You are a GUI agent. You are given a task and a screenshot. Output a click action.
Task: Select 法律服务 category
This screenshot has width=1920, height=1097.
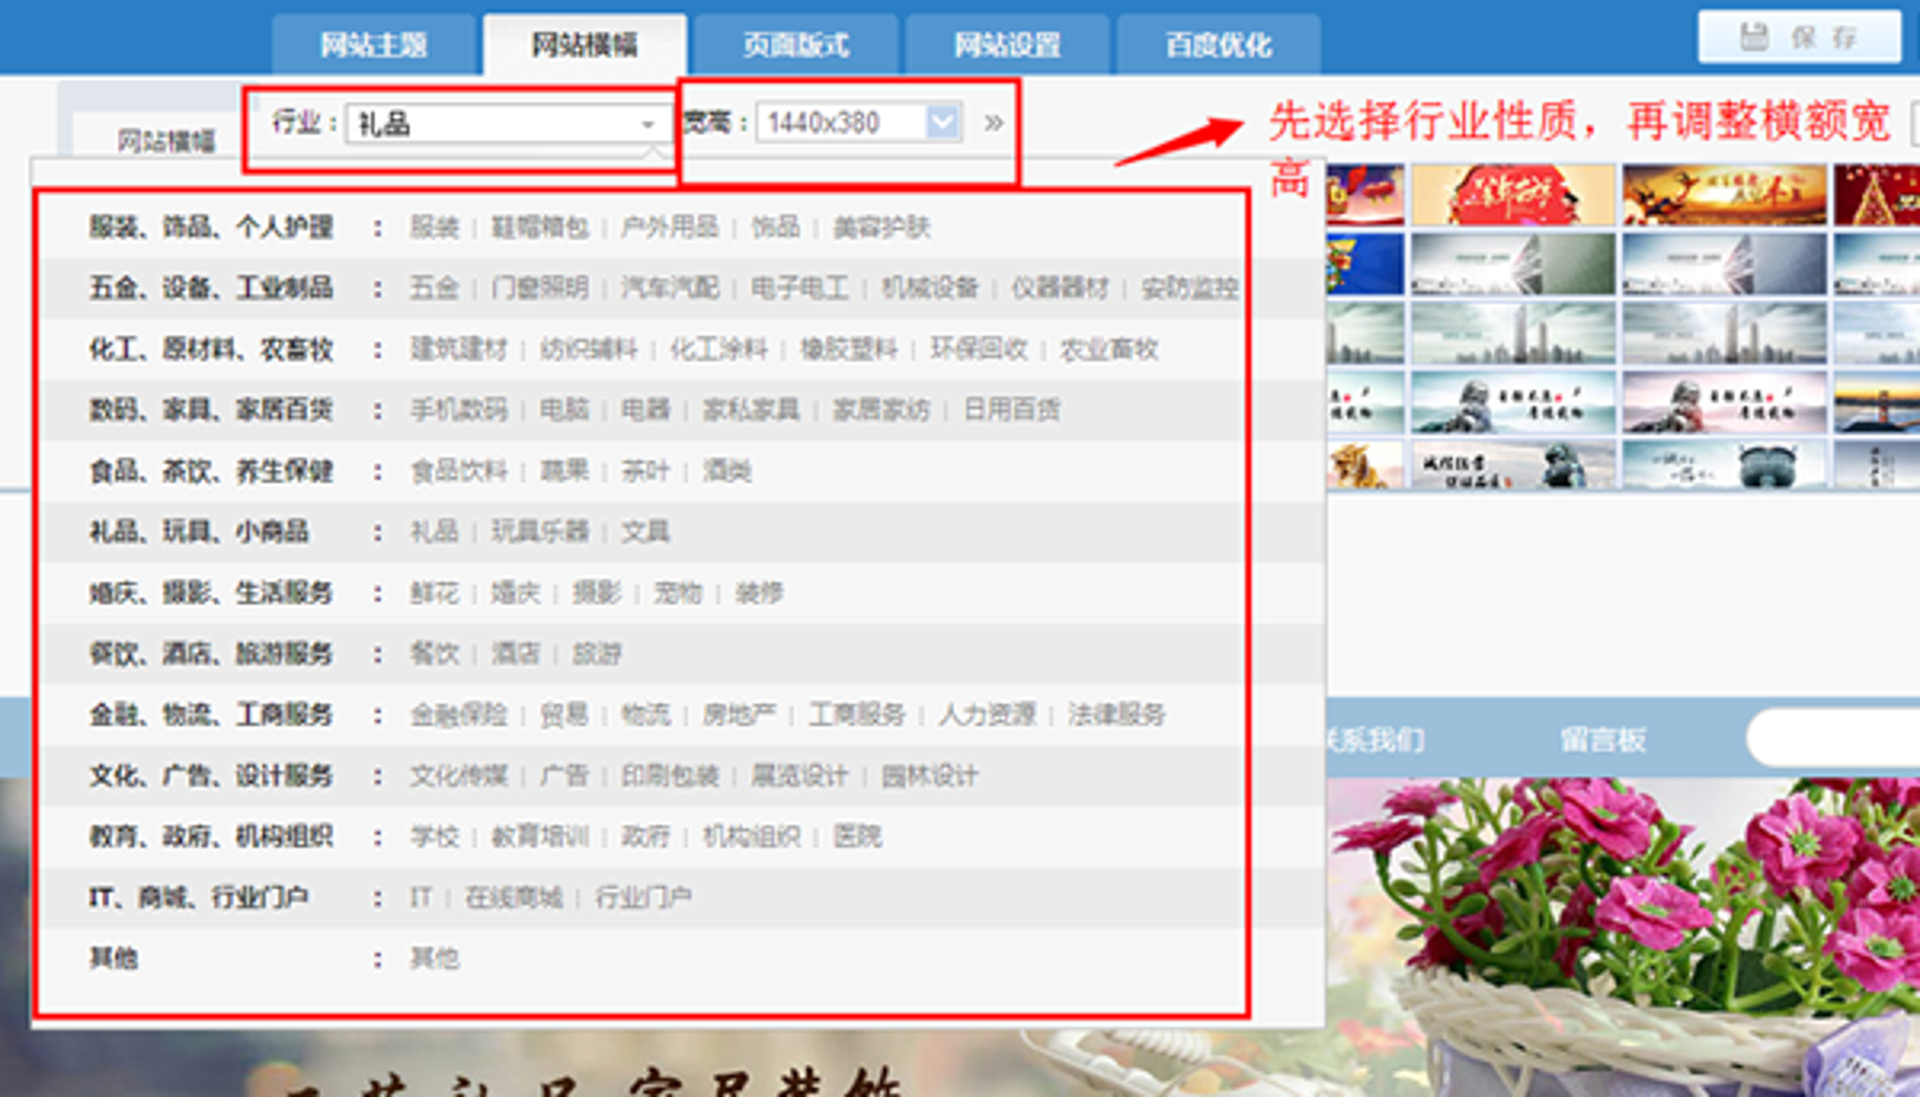pyautogui.click(x=1117, y=715)
